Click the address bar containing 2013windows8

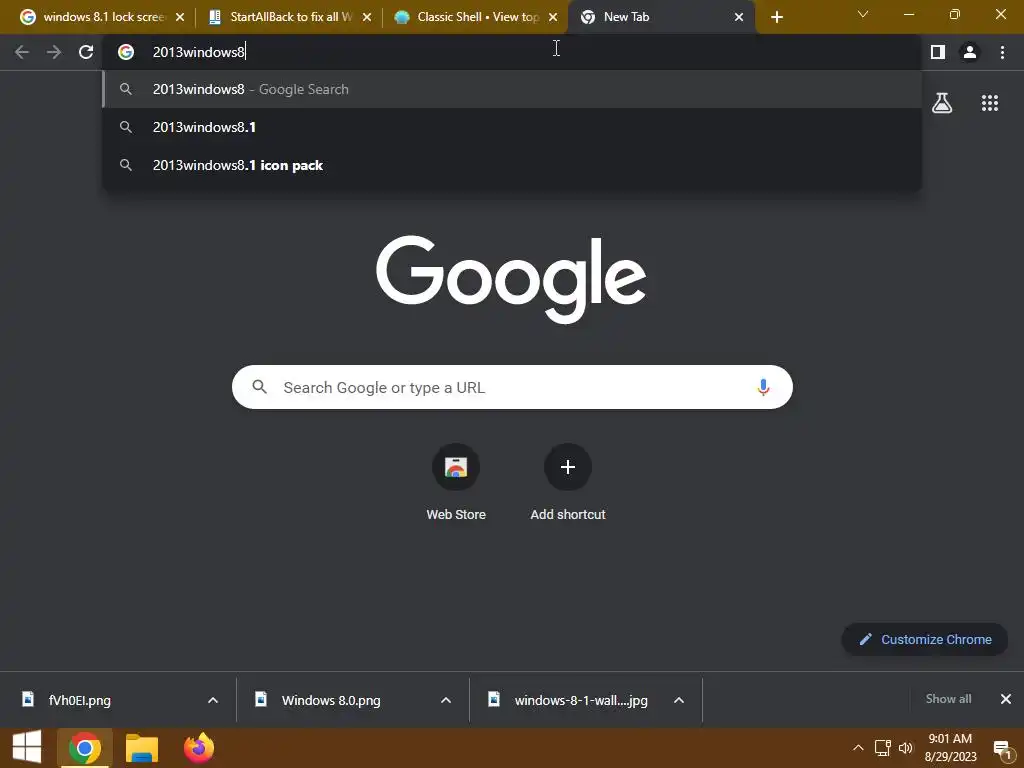tap(512, 52)
